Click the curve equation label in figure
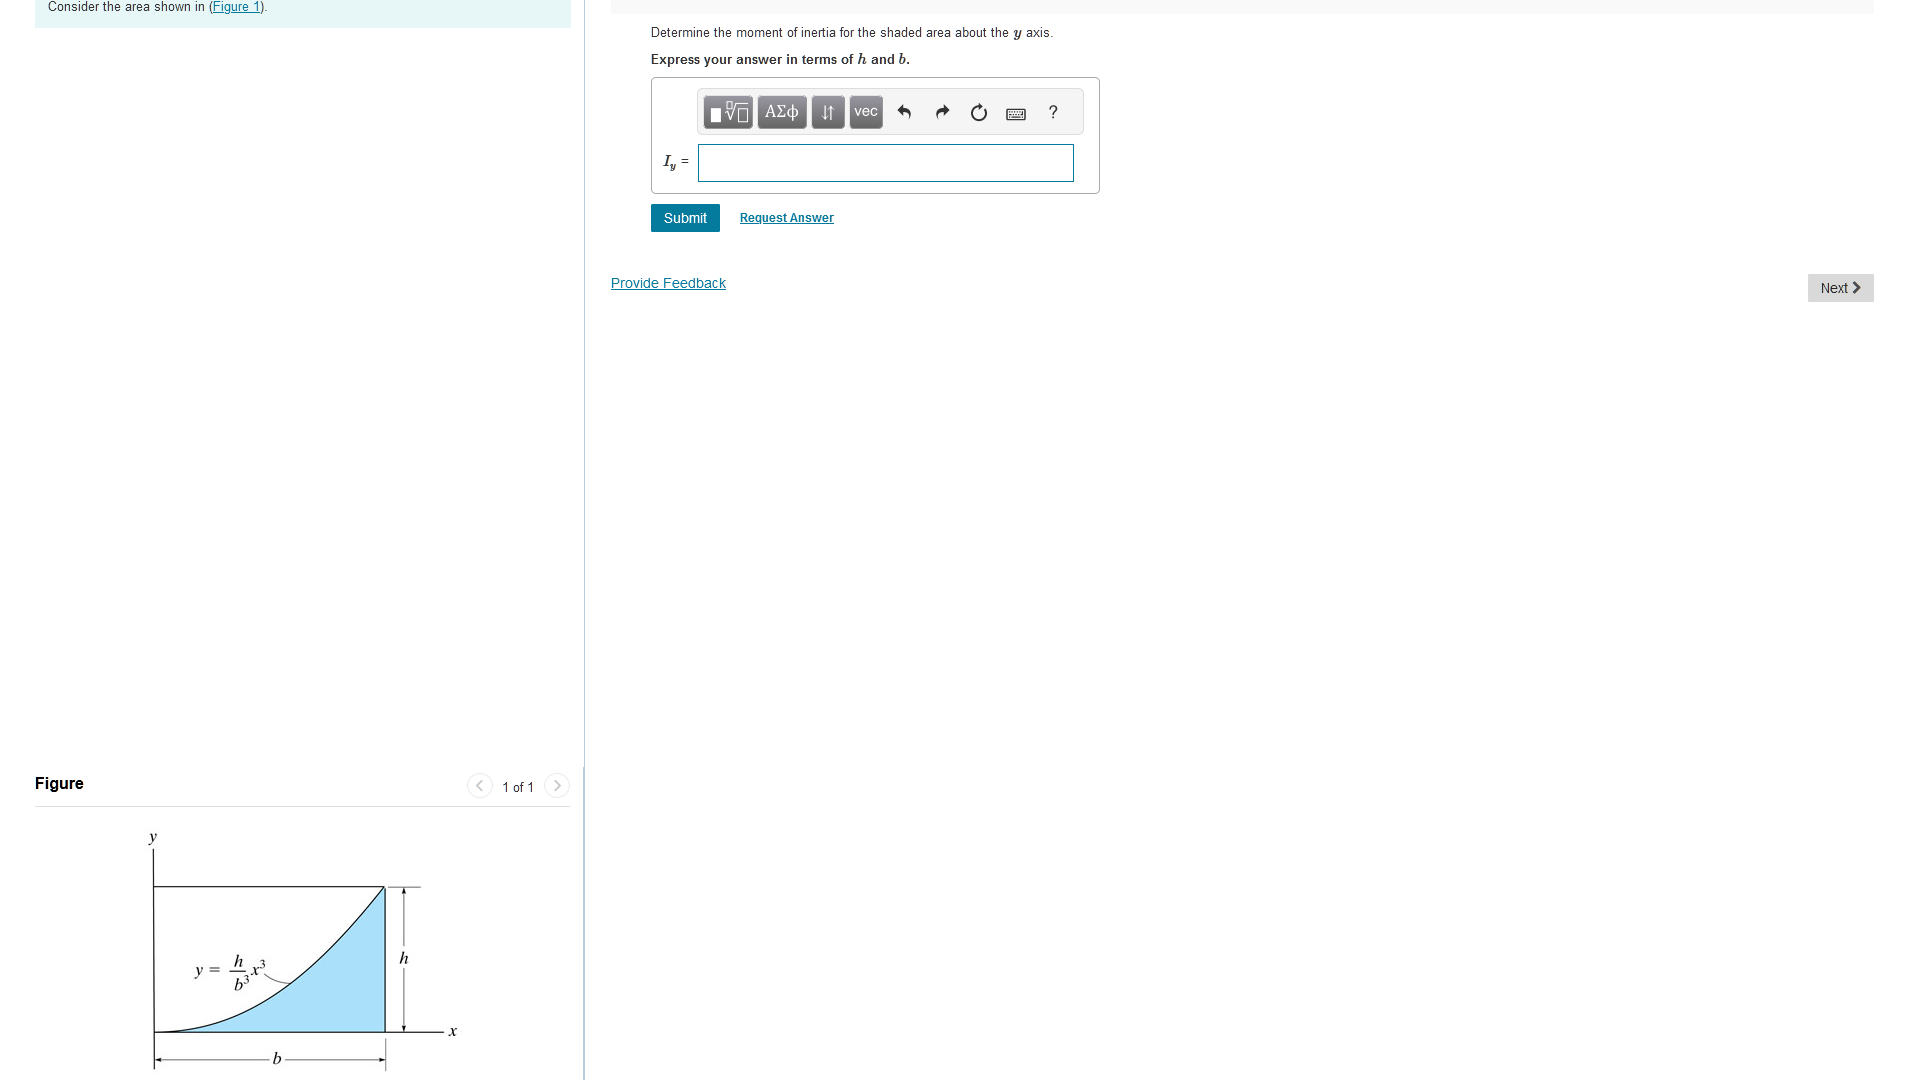This screenshot has height=1080, width=1920. pos(231,971)
